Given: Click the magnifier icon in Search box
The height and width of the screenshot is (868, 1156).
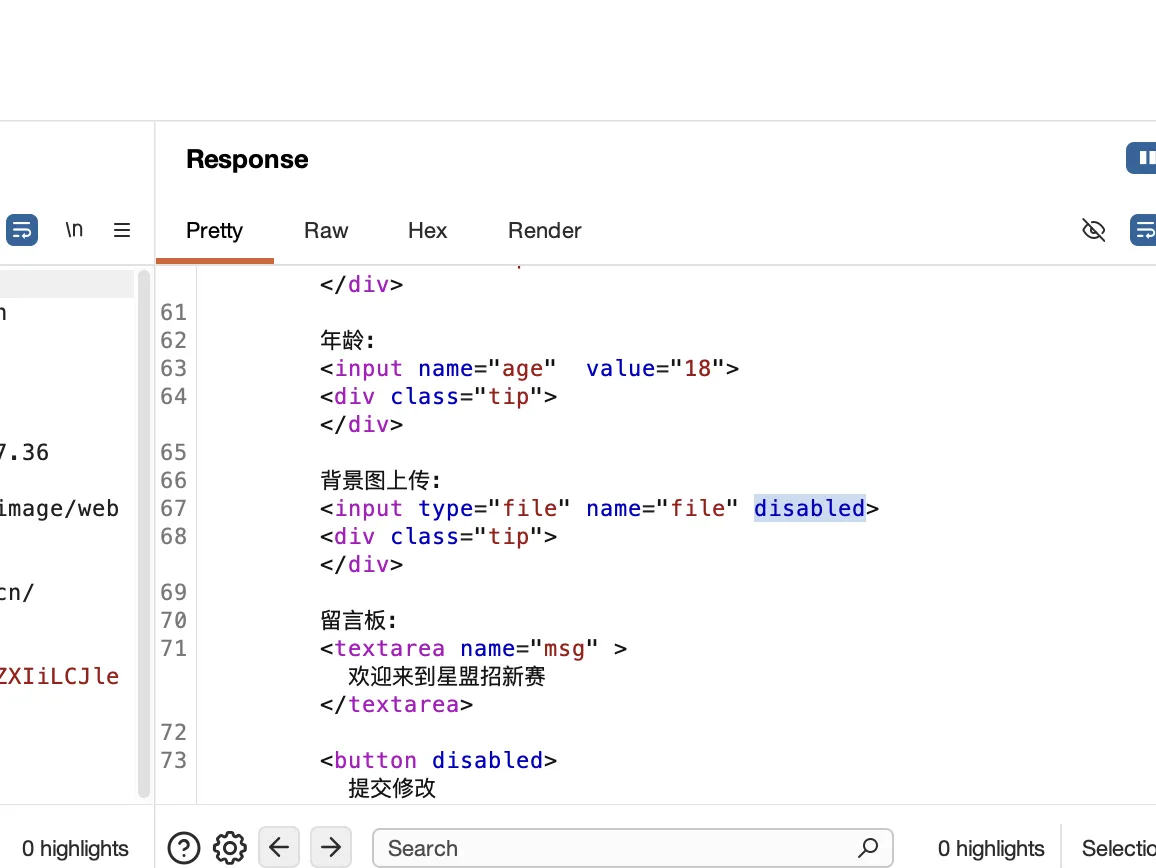Looking at the screenshot, I should [x=868, y=848].
